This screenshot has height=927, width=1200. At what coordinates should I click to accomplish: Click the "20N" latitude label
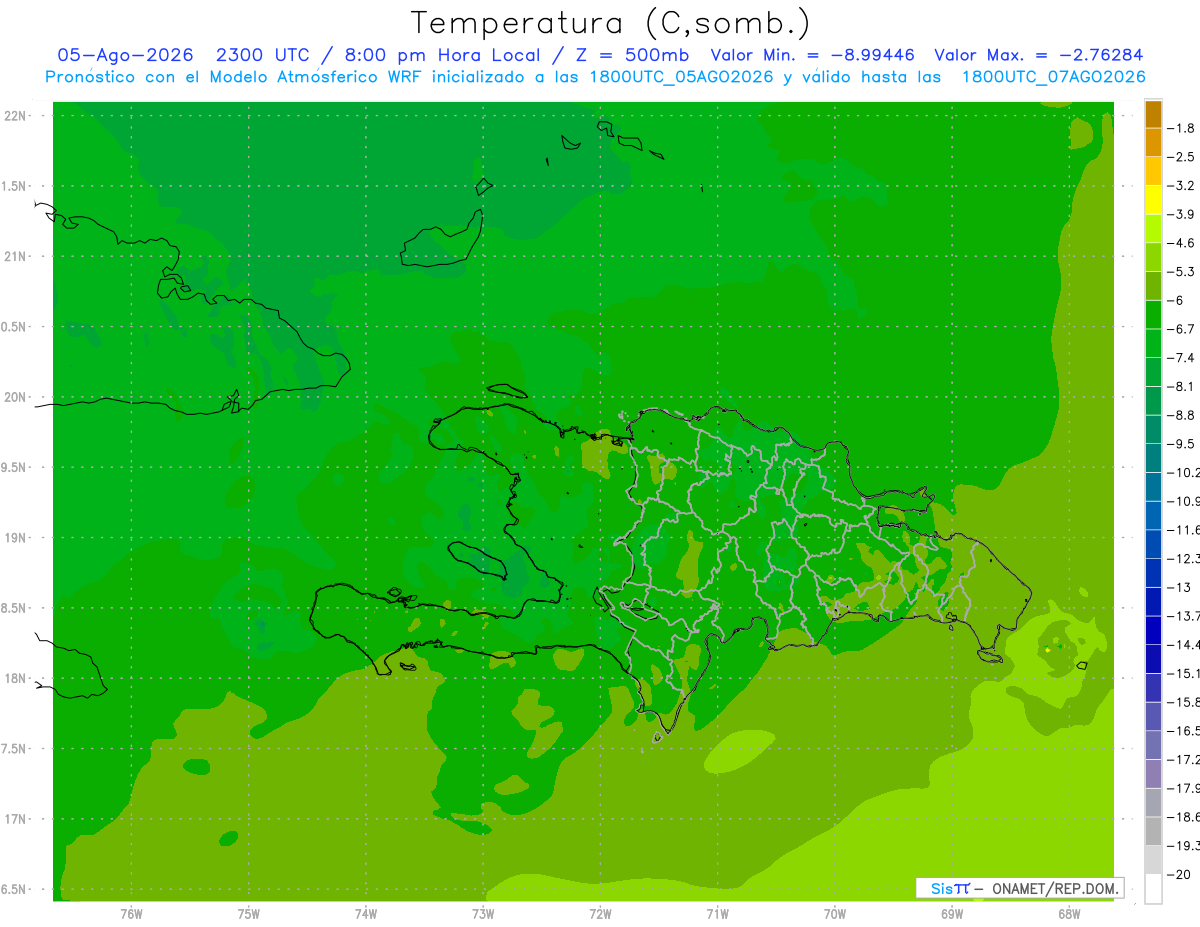click(15, 397)
